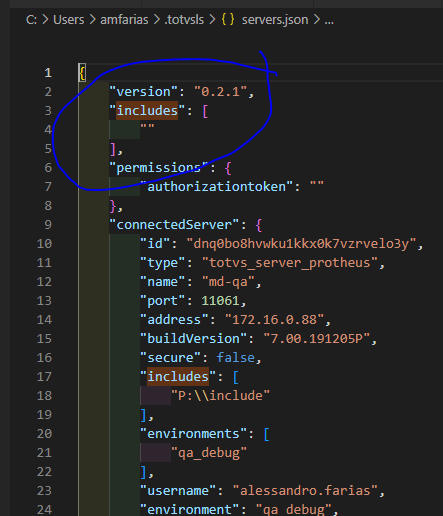
Task: Open the breadcrumb ellipsis symbol list
Action: click(329, 21)
